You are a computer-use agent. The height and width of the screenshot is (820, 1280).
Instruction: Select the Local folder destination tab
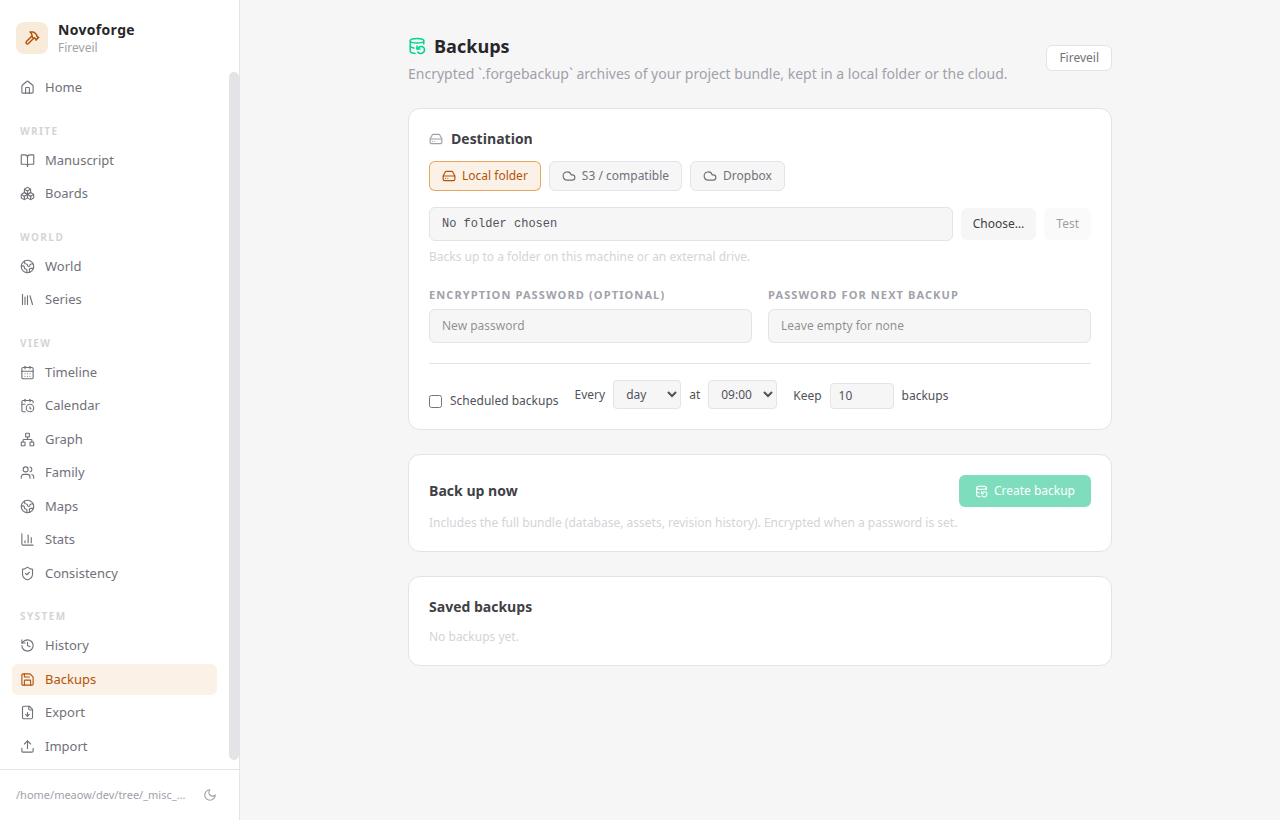[x=485, y=176]
